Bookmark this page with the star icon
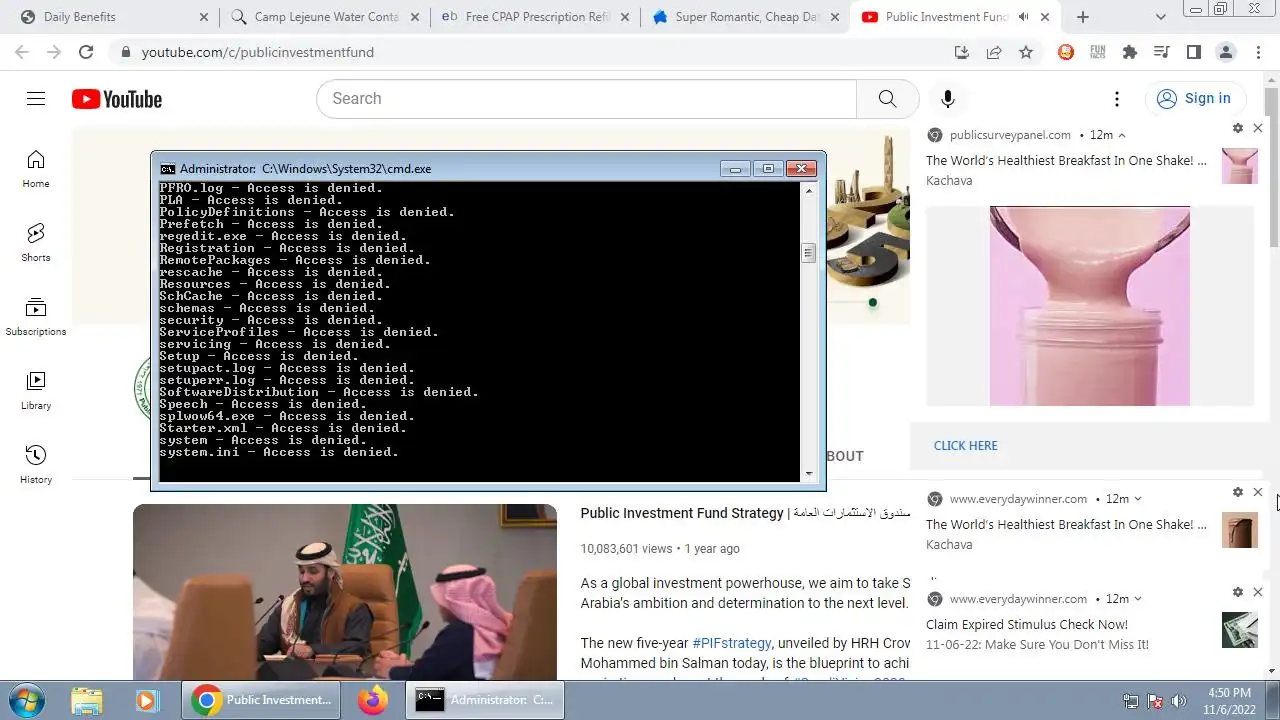Screen dimensions: 1280x720 (1026, 52)
